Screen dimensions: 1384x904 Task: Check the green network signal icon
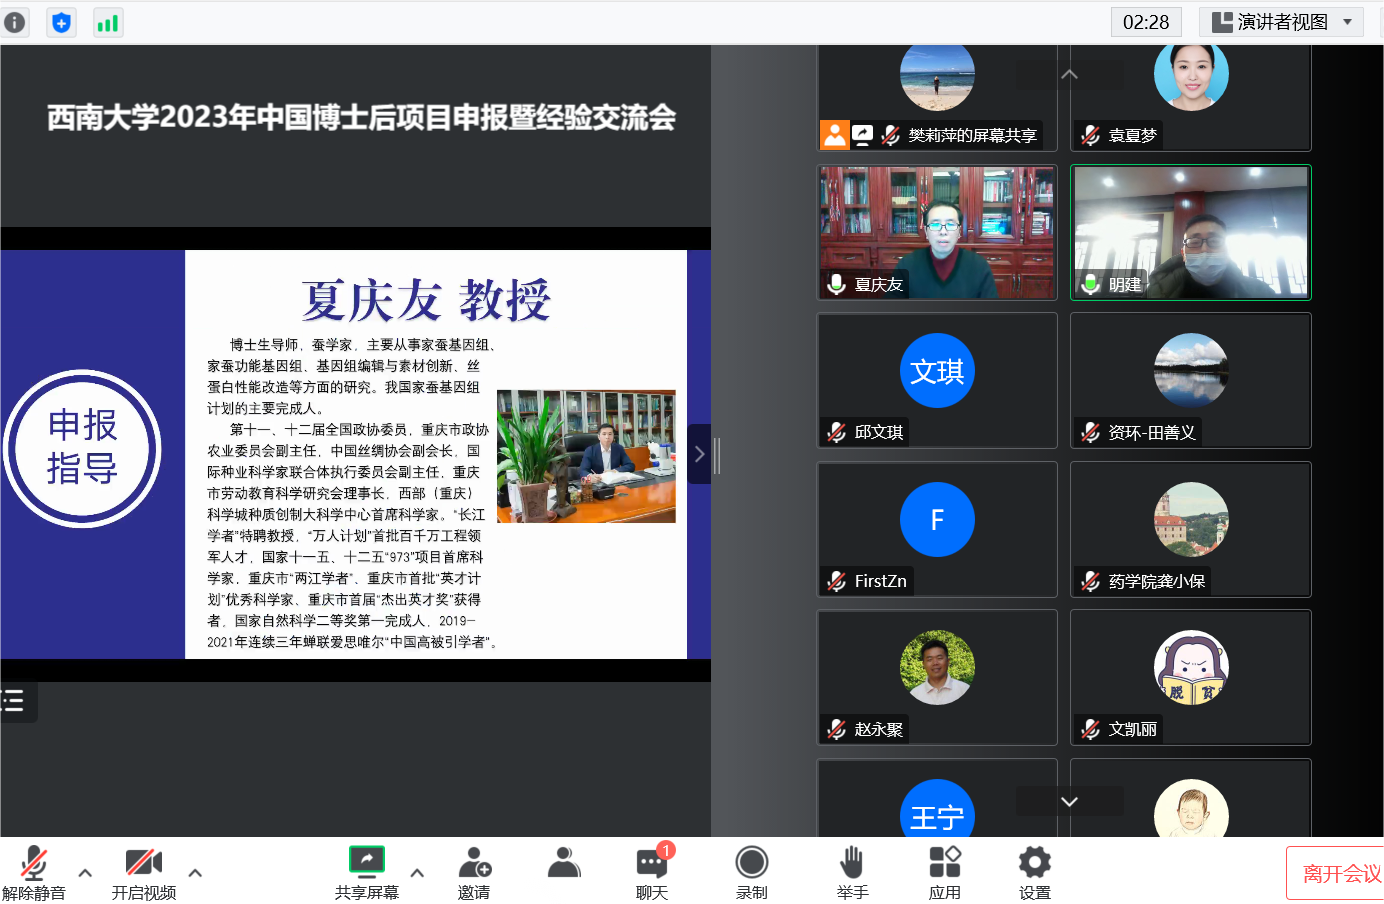(x=108, y=22)
